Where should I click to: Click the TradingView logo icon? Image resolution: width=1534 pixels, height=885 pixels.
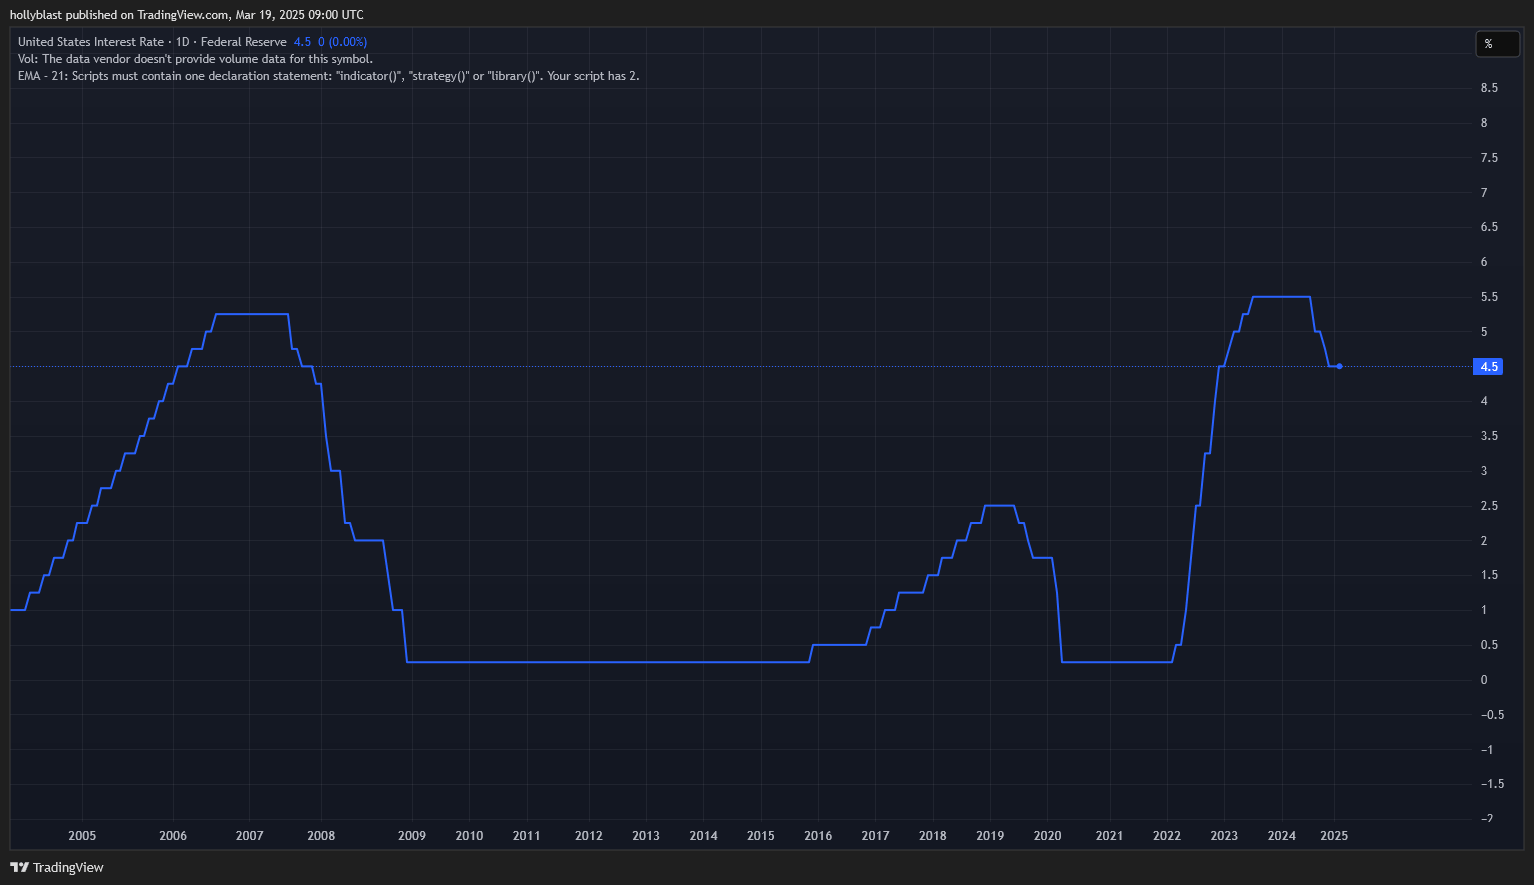(x=19, y=867)
